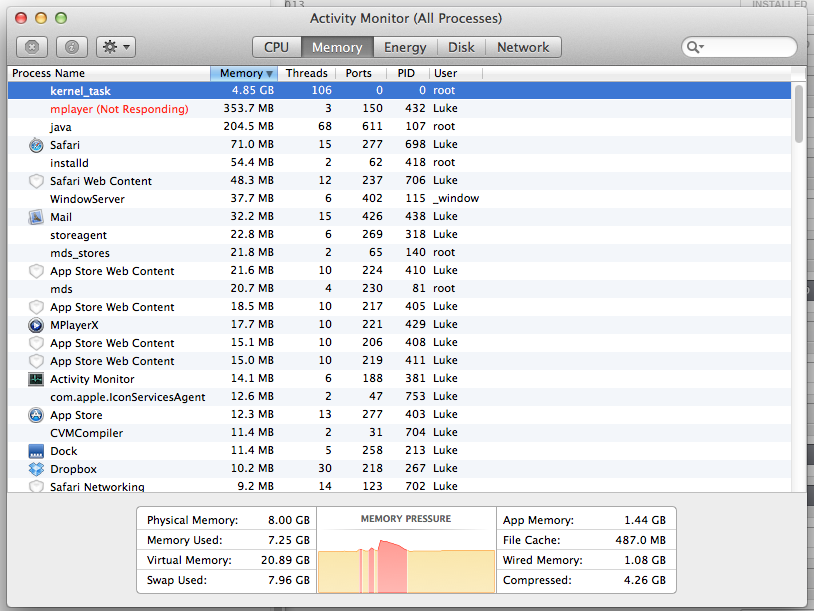Select the storeagent process
Screen dimensions: 814x611
[x=399, y=235]
